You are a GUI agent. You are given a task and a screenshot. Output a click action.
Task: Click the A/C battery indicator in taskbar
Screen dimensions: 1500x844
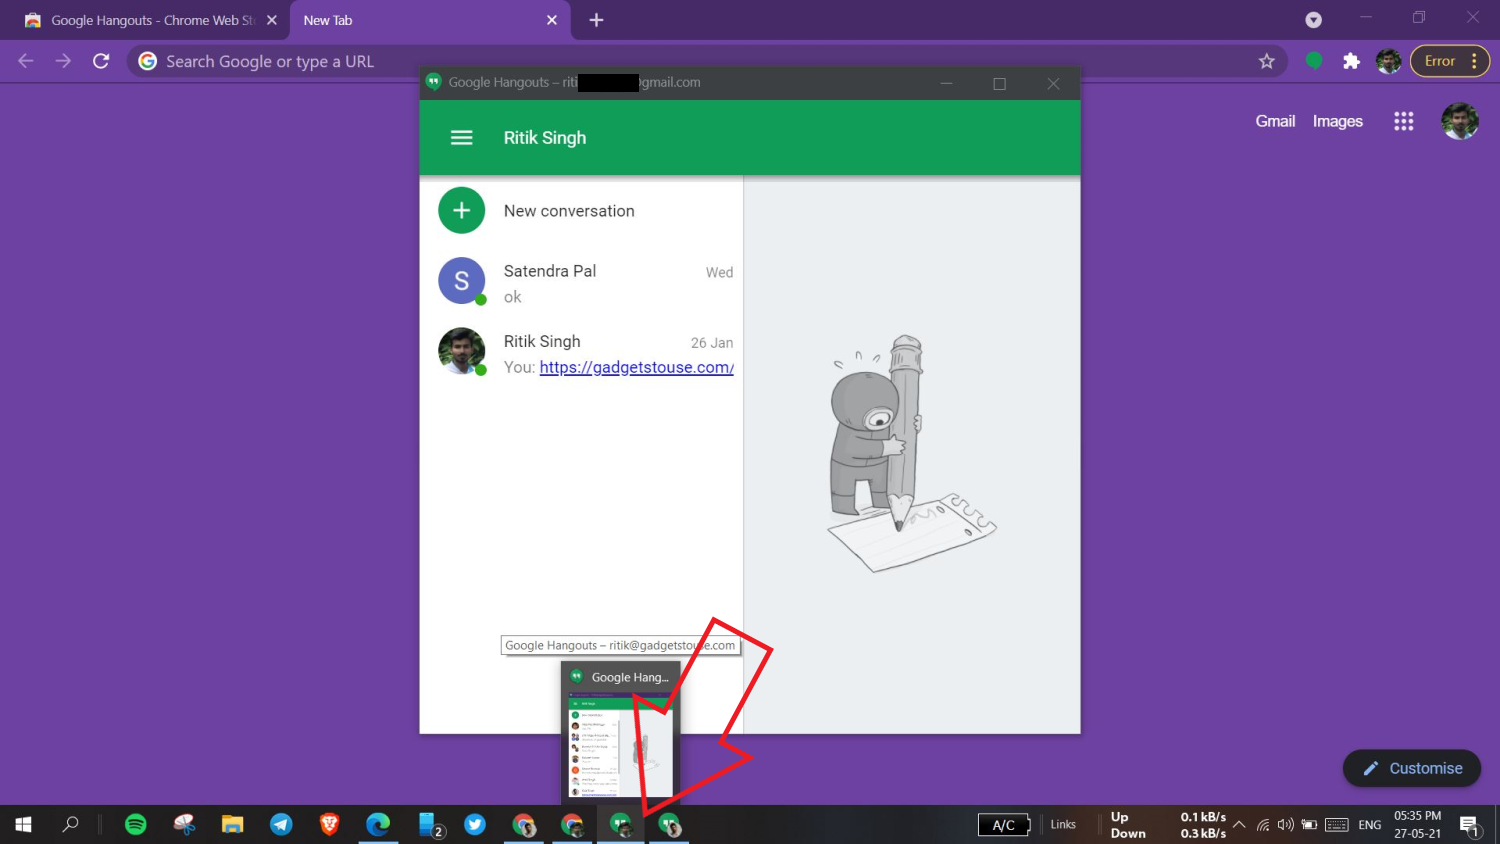pyautogui.click(x=1004, y=825)
